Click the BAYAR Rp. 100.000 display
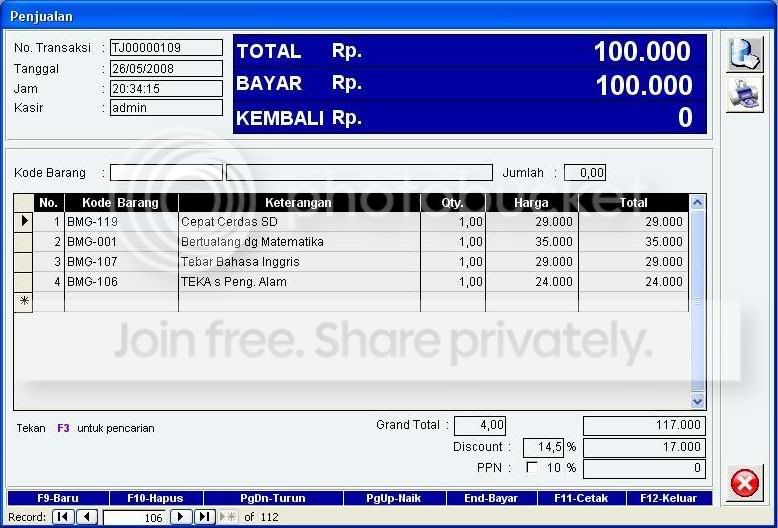Screen dimensions: 778x528 click(x=469, y=84)
